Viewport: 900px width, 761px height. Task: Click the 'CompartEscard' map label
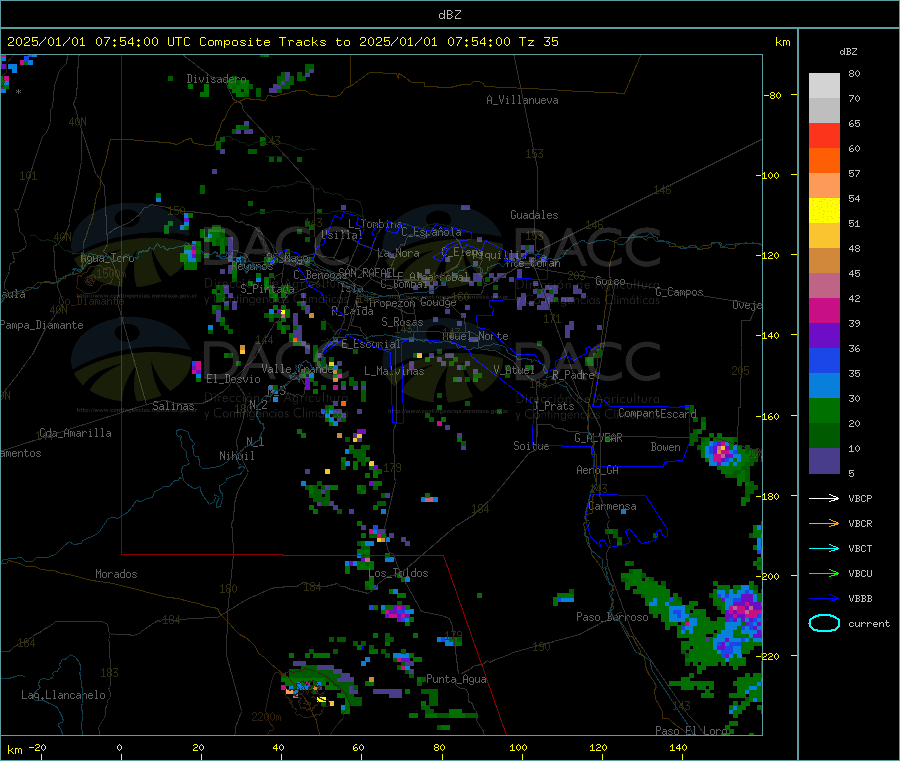click(657, 413)
